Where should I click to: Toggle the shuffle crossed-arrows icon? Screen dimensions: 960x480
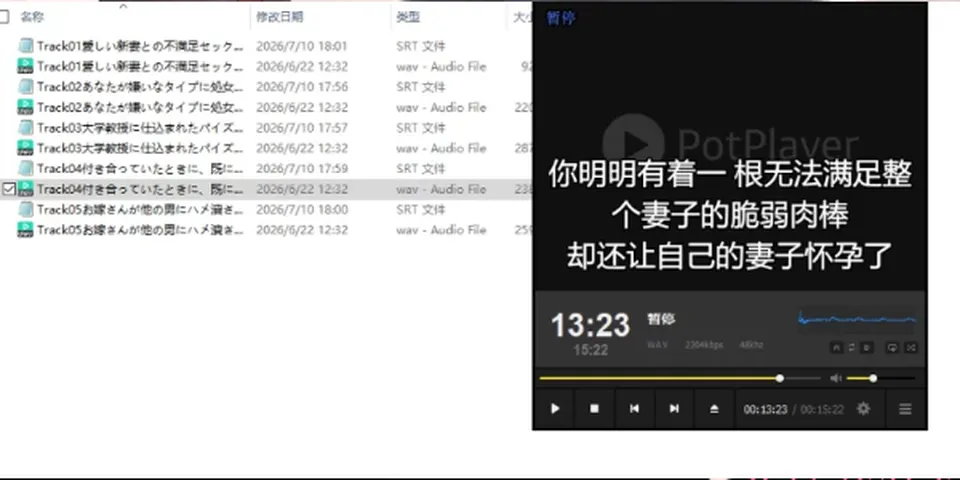[910, 347]
